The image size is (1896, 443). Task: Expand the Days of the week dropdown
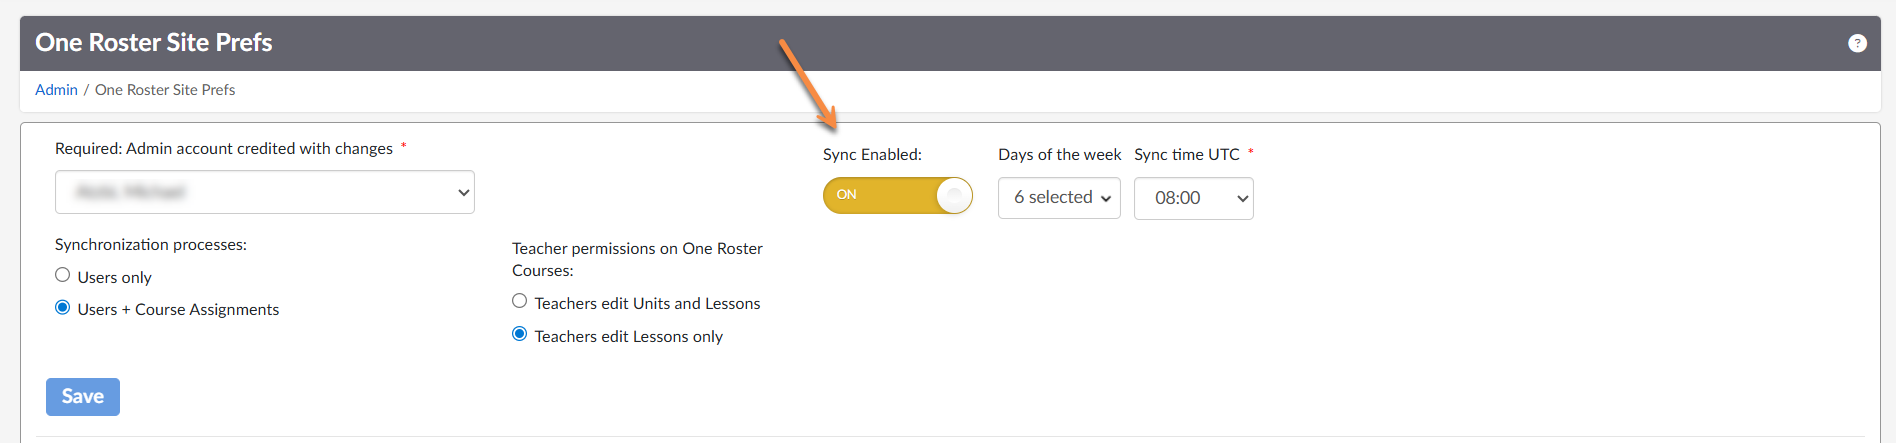pos(1059,198)
